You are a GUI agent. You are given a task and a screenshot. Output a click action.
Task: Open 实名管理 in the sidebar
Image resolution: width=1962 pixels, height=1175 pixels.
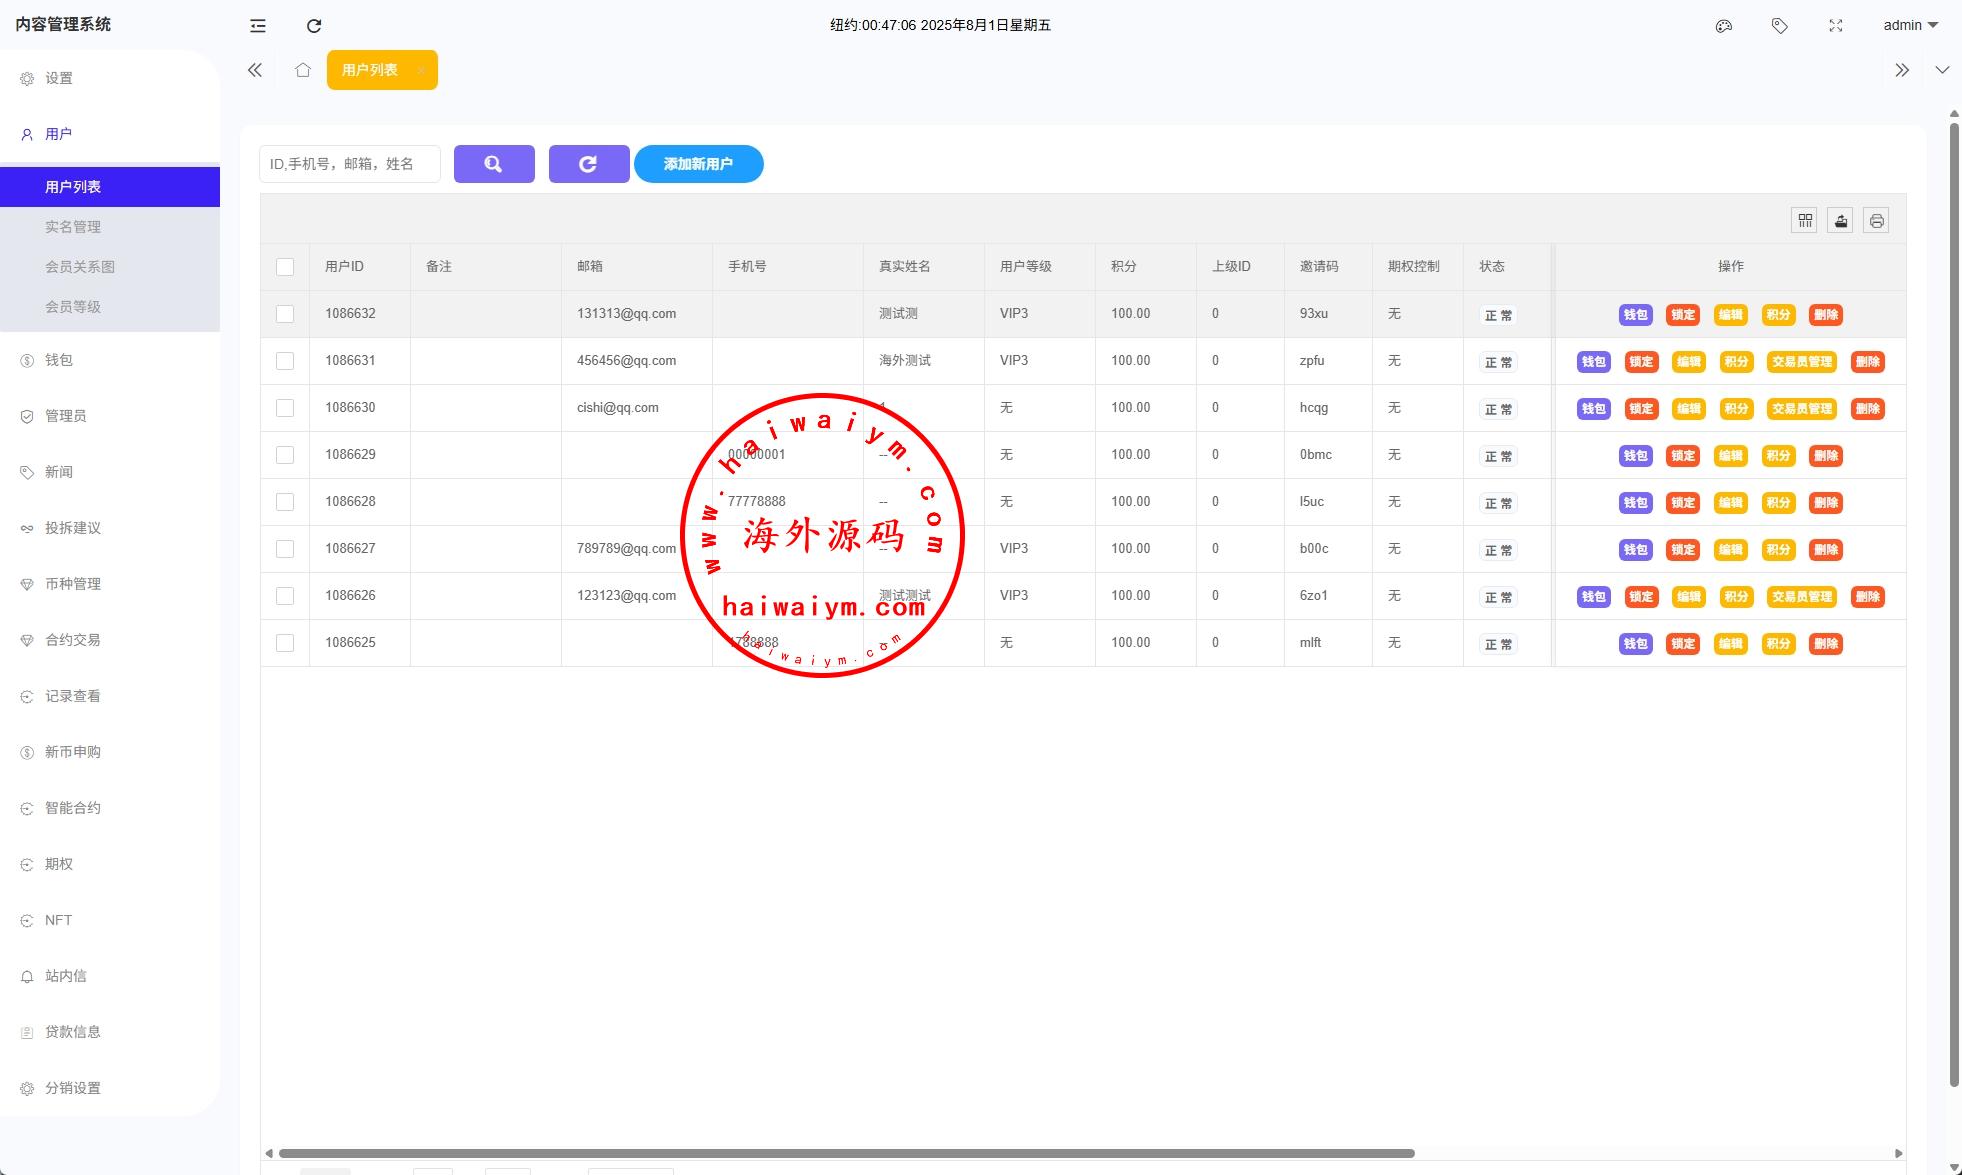coord(73,227)
